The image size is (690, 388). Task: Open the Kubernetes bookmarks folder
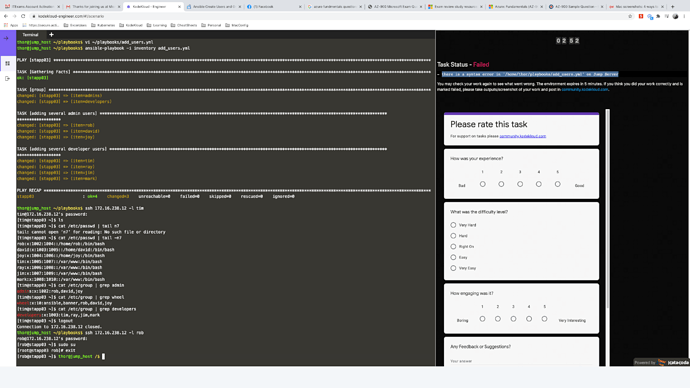click(x=103, y=26)
